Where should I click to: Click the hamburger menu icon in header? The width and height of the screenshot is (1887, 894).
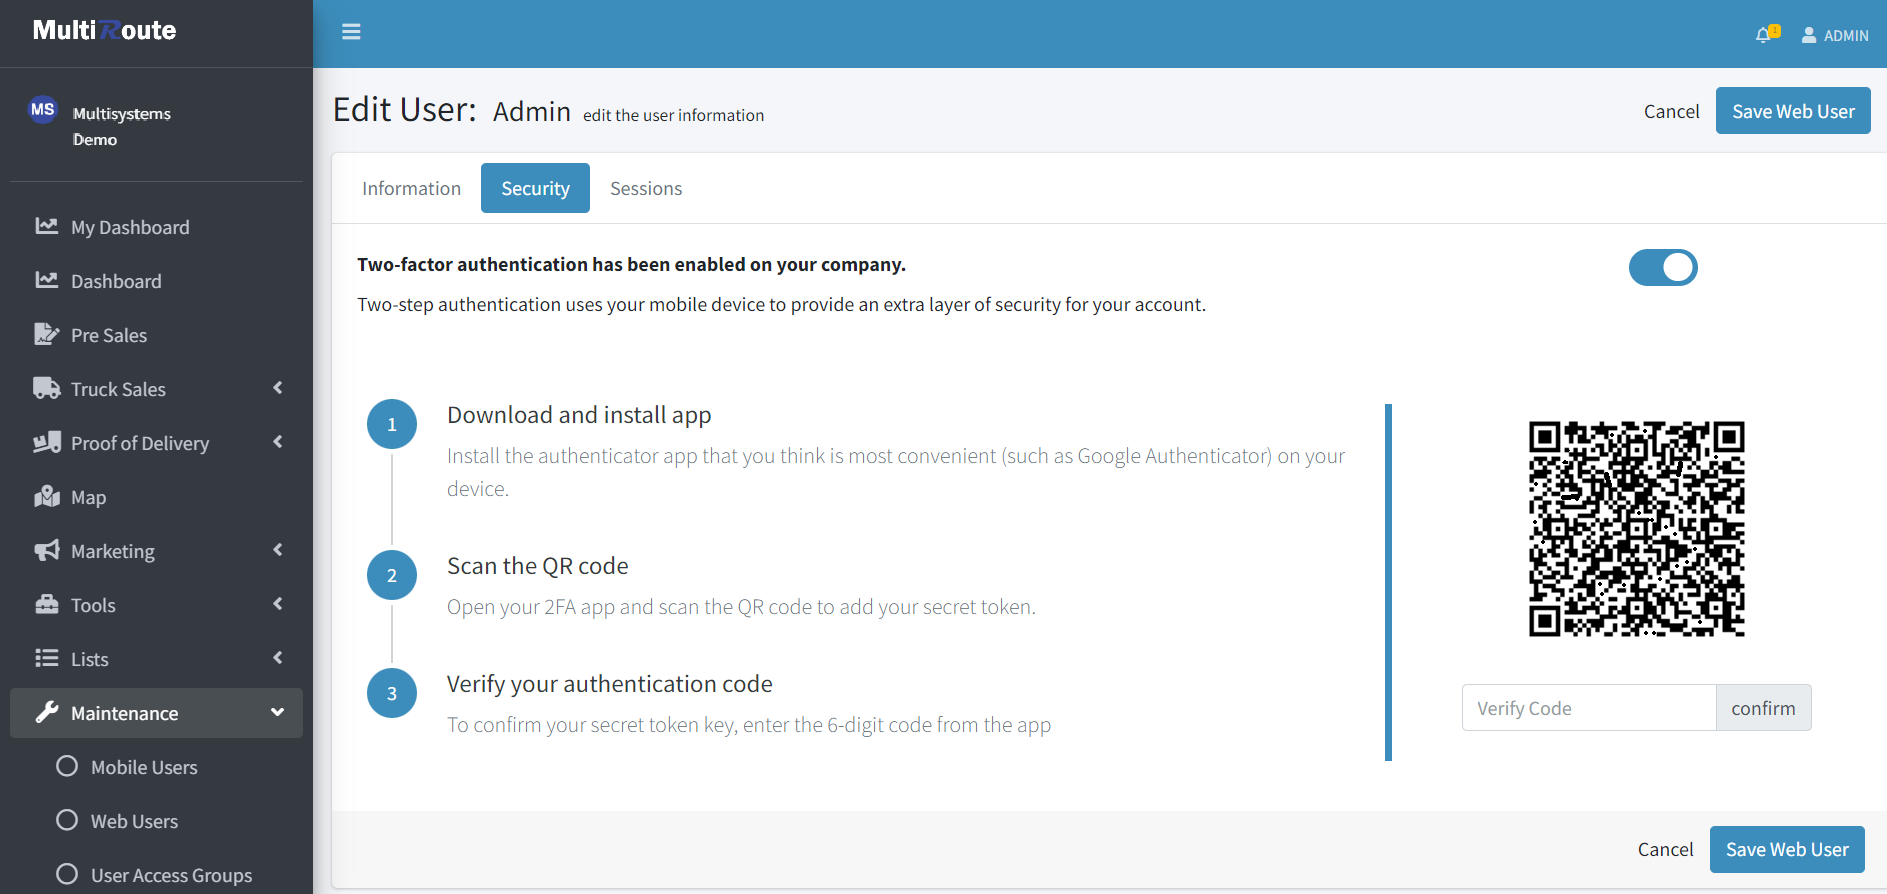click(351, 32)
